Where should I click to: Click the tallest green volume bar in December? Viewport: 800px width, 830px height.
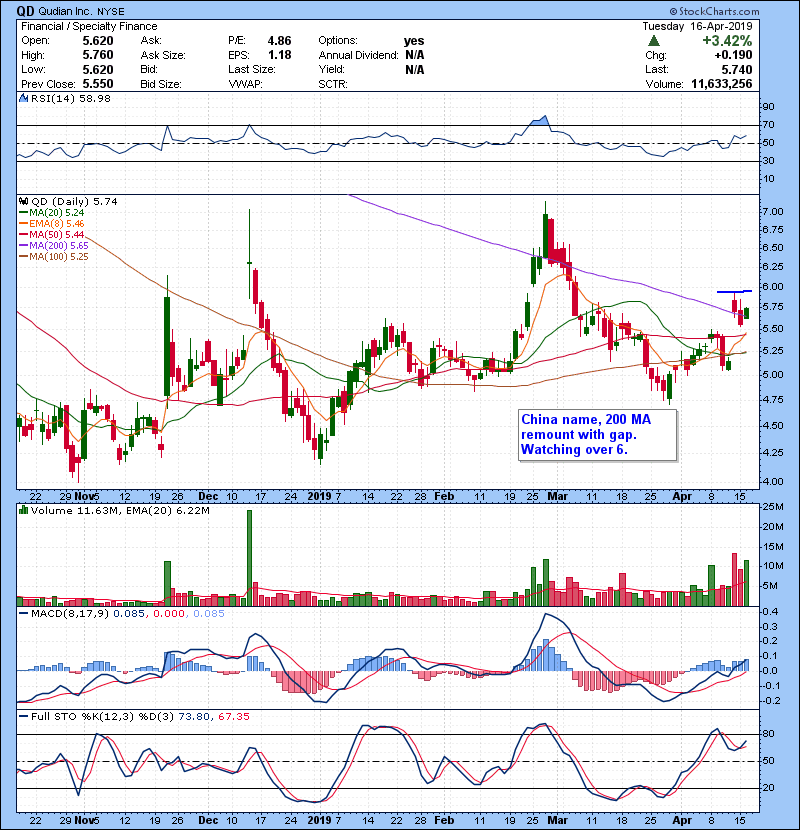249,558
